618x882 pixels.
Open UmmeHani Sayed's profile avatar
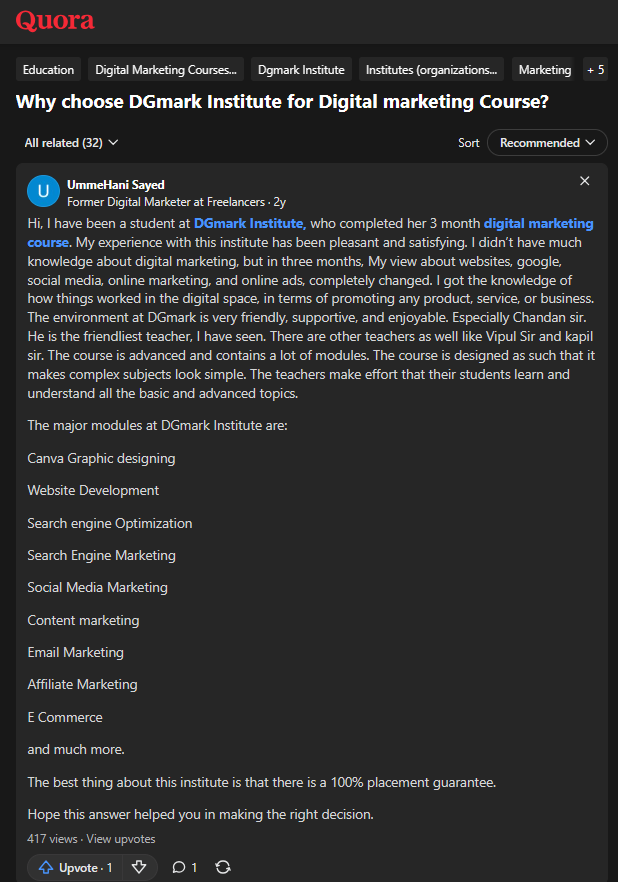pyautogui.click(x=43, y=192)
